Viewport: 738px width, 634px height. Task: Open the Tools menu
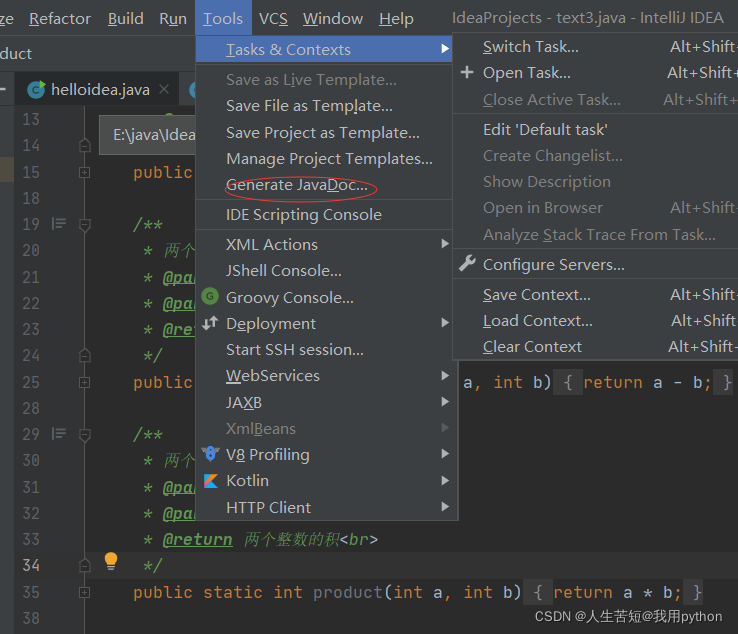[223, 18]
